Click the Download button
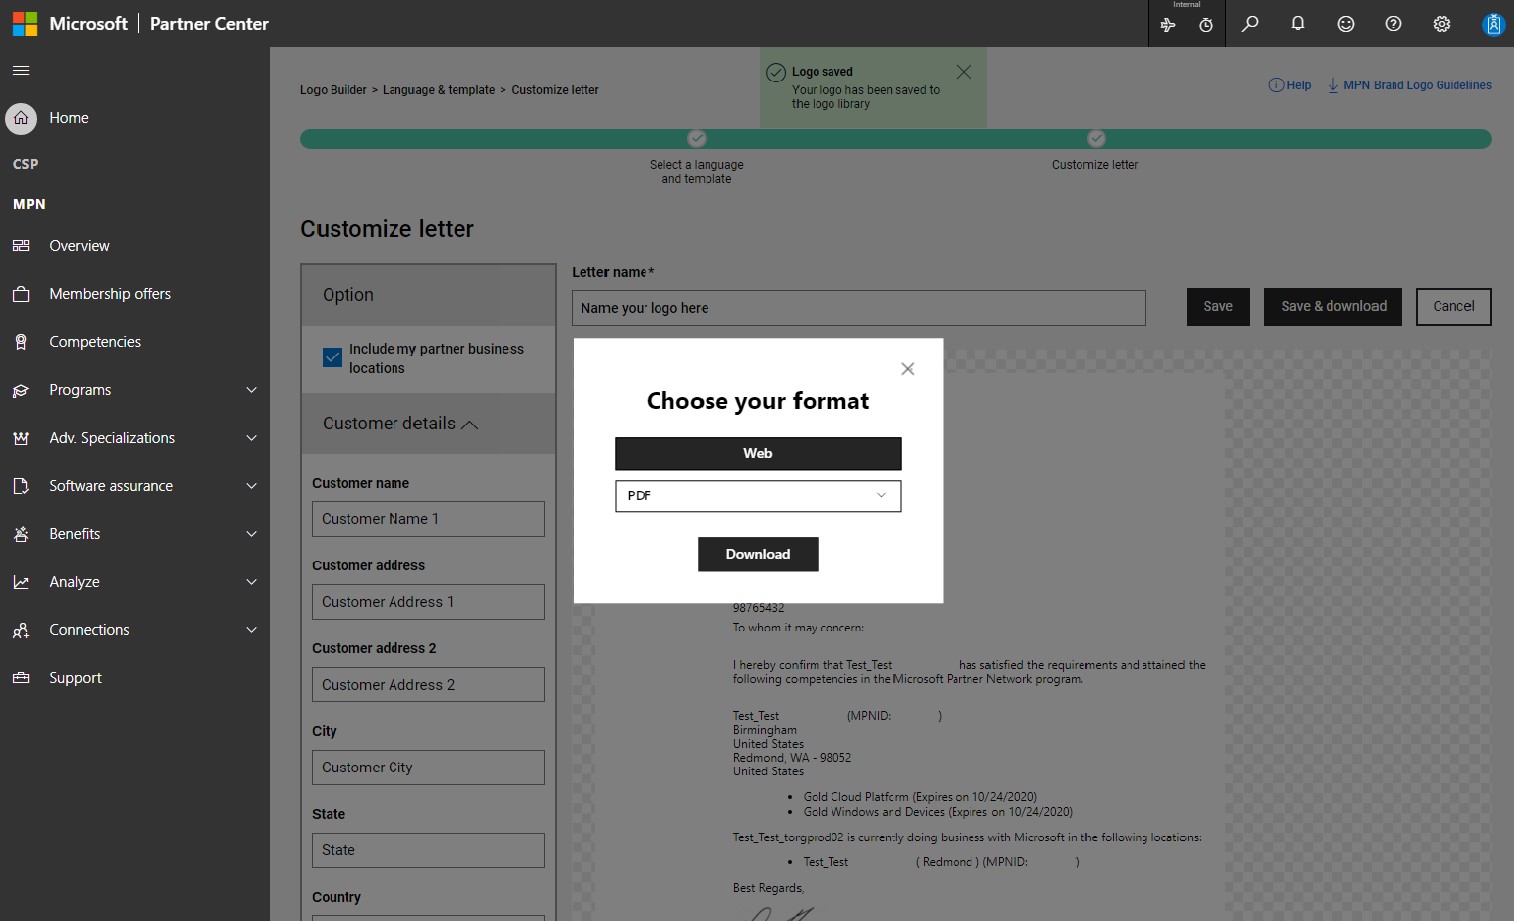This screenshot has width=1514, height=921. [x=758, y=554]
